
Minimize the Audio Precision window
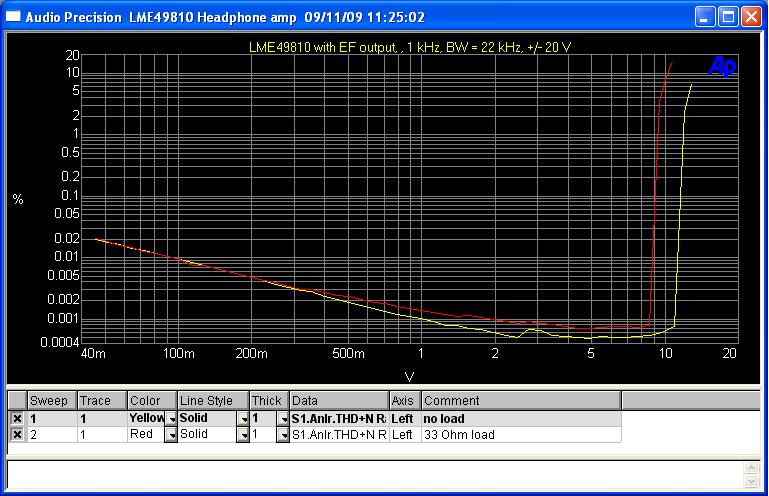click(x=705, y=17)
